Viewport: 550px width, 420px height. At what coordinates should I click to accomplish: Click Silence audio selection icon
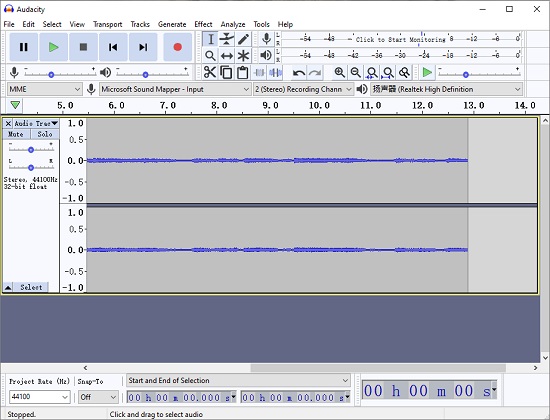[x=275, y=73]
